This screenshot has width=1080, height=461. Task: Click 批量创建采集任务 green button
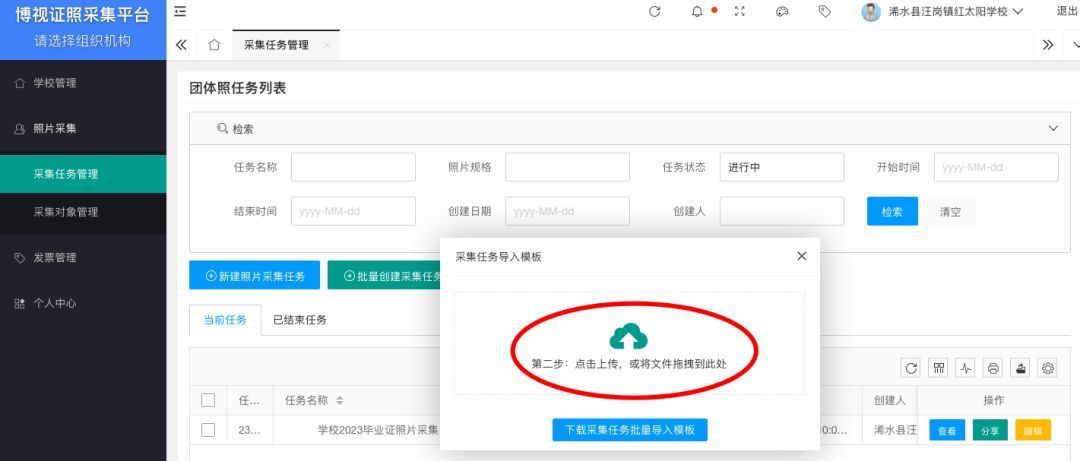(384, 276)
